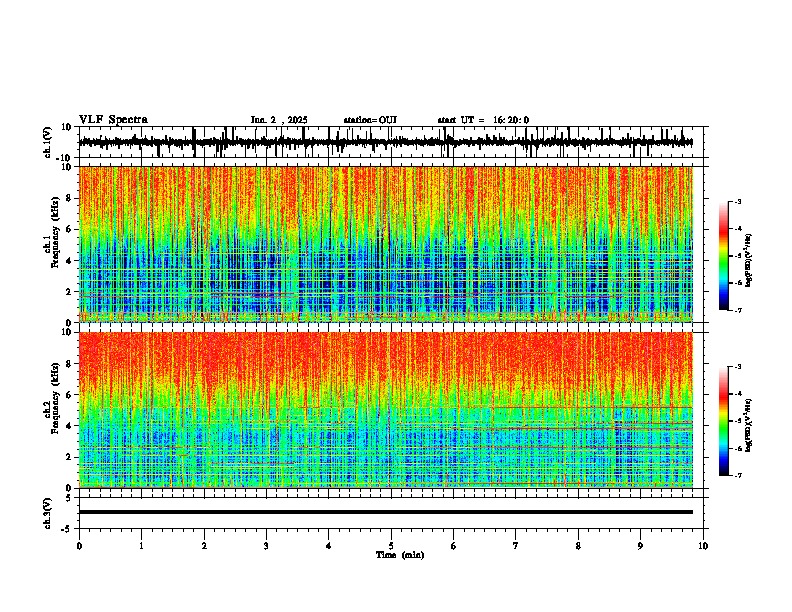
Task: Click time axis tick label "9"
Action: click(640, 546)
